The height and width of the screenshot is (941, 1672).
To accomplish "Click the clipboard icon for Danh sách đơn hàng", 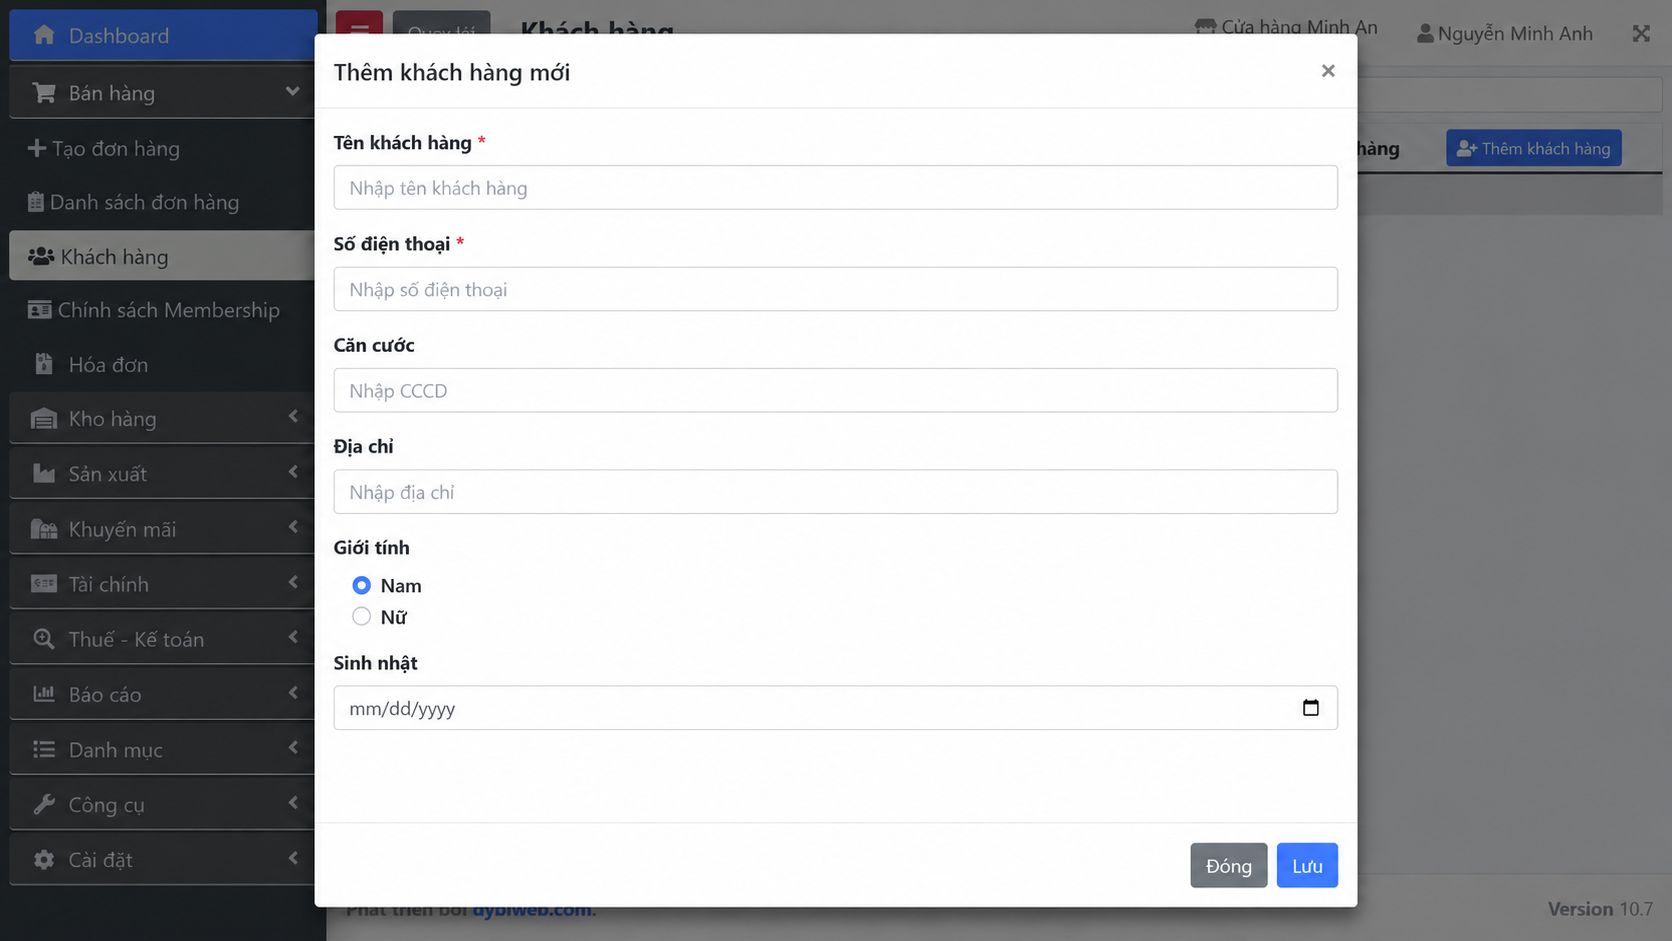I will point(36,202).
